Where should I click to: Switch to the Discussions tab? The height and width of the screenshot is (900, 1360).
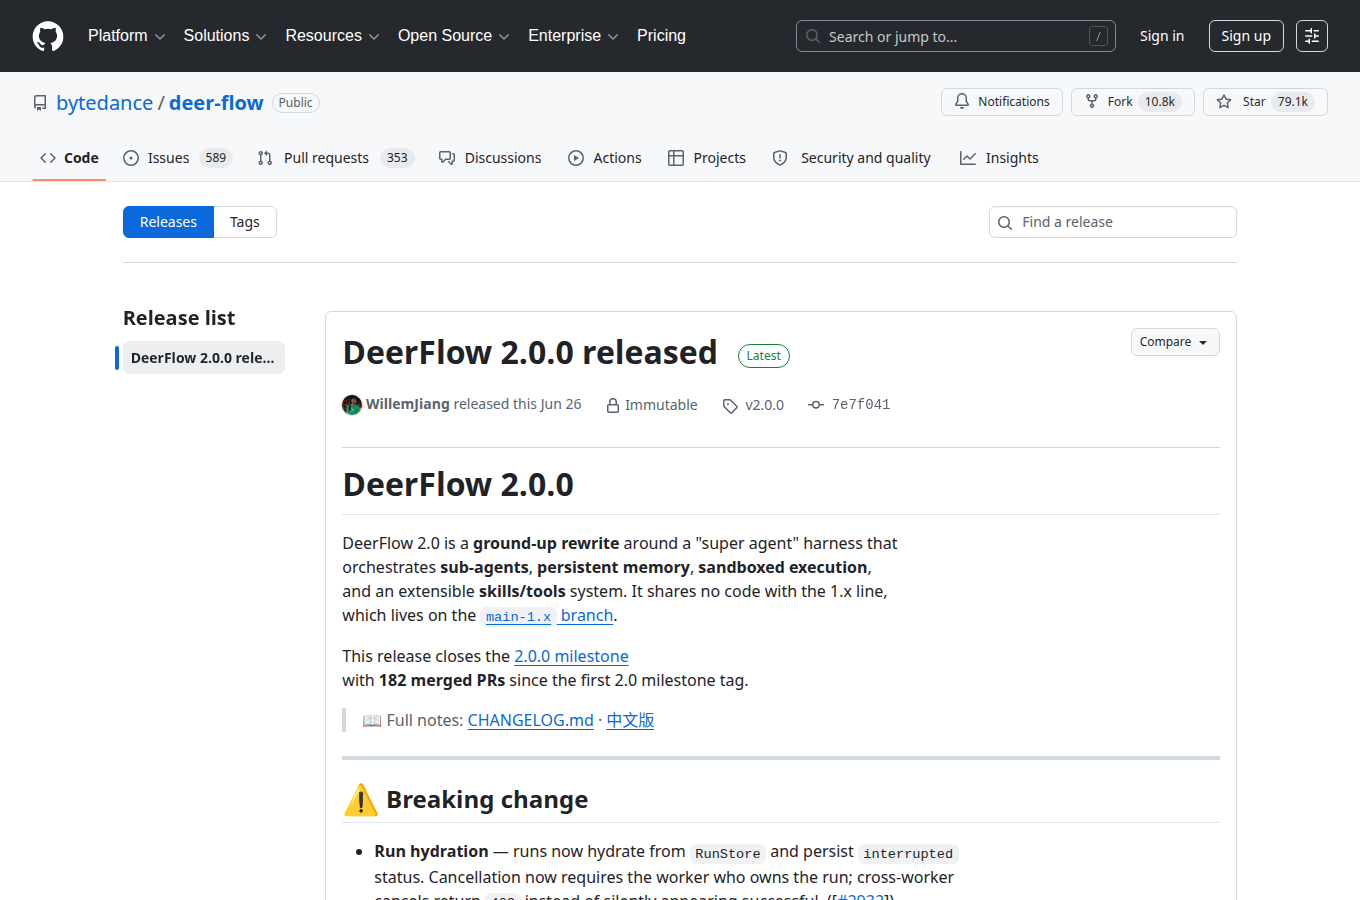[490, 158]
